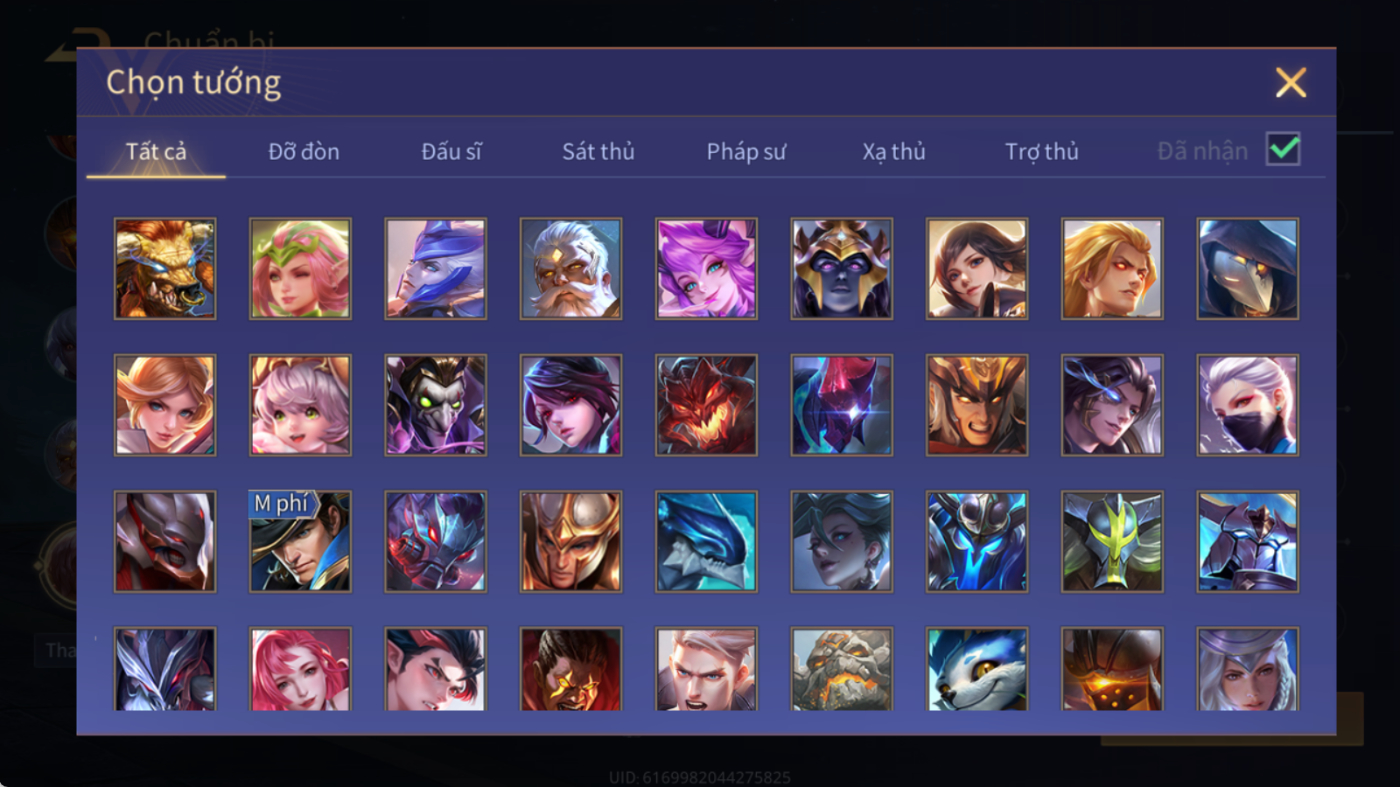Select the blue shark hero portrait

point(706,541)
